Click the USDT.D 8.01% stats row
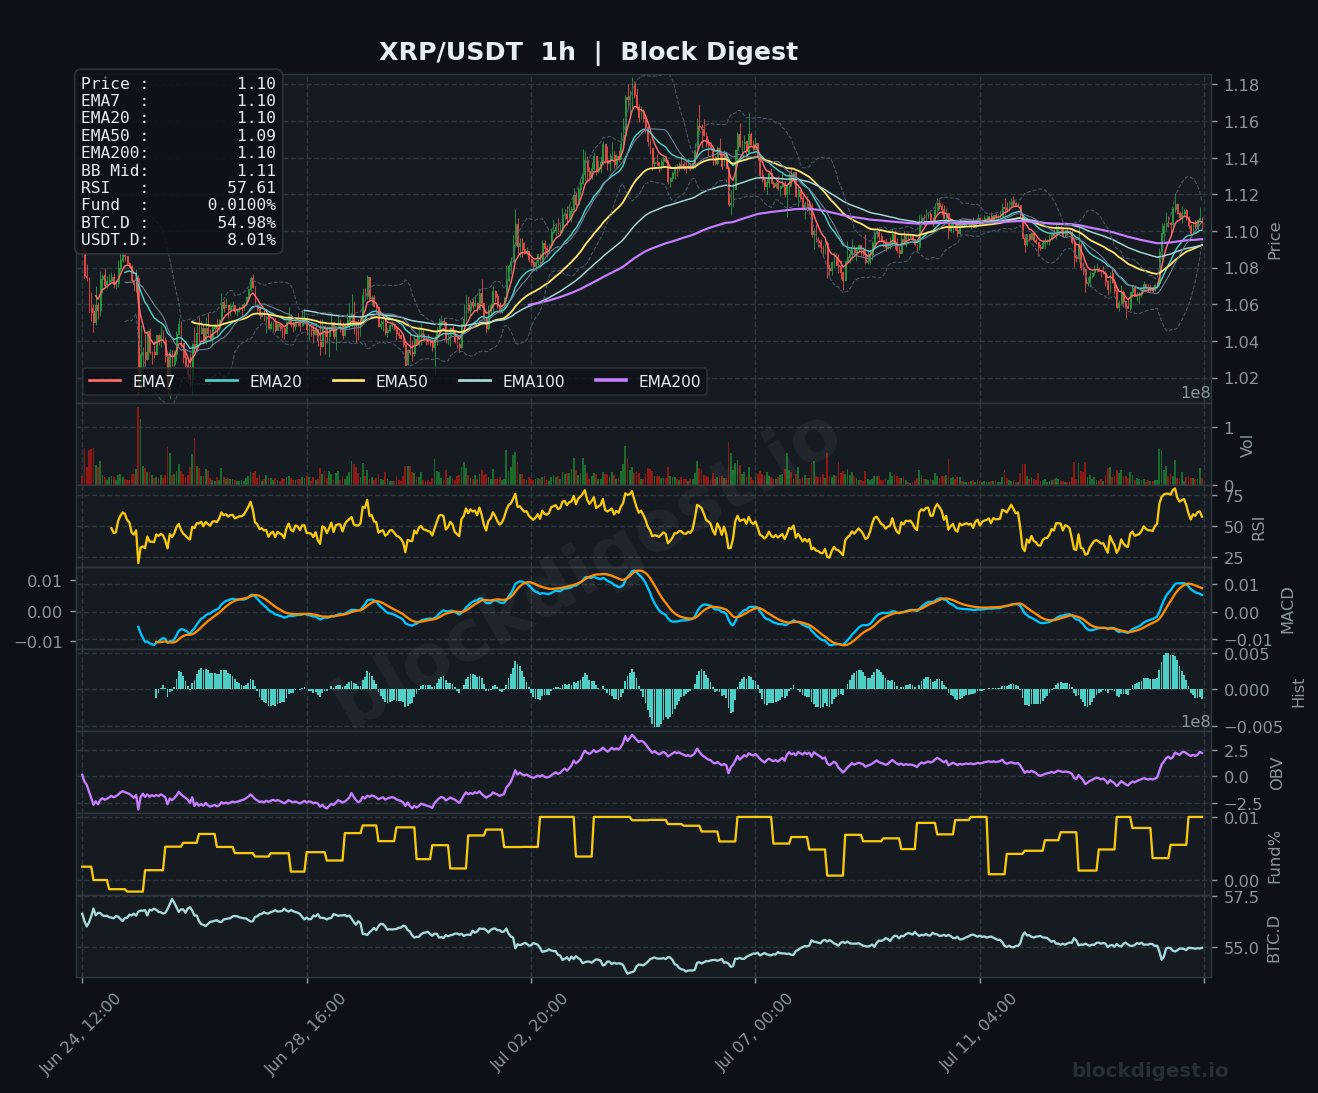Image resolution: width=1318 pixels, height=1093 pixels. click(x=178, y=240)
